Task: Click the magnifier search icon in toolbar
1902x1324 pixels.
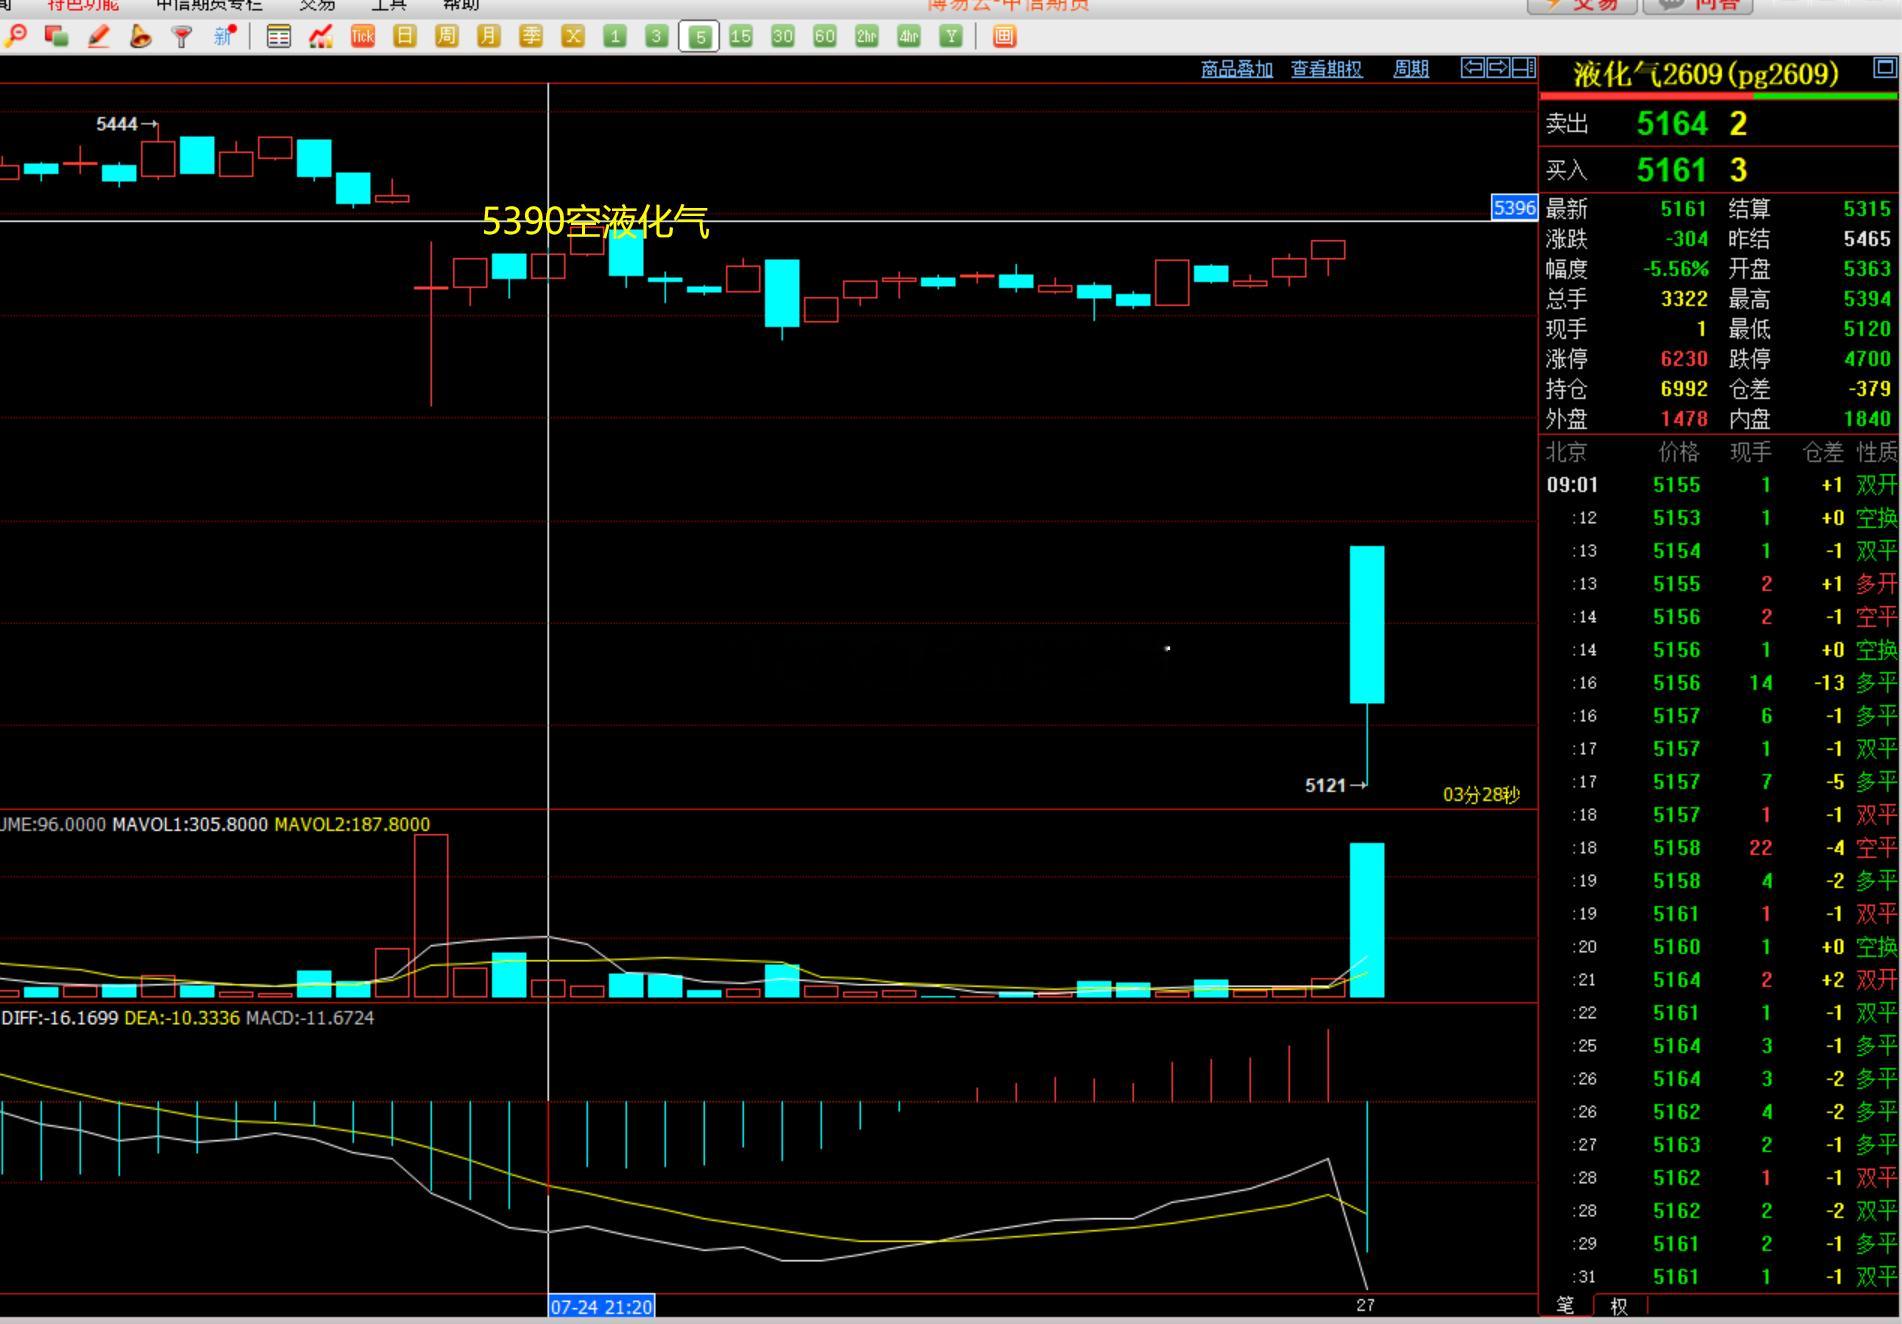Action: pos(16,37)
